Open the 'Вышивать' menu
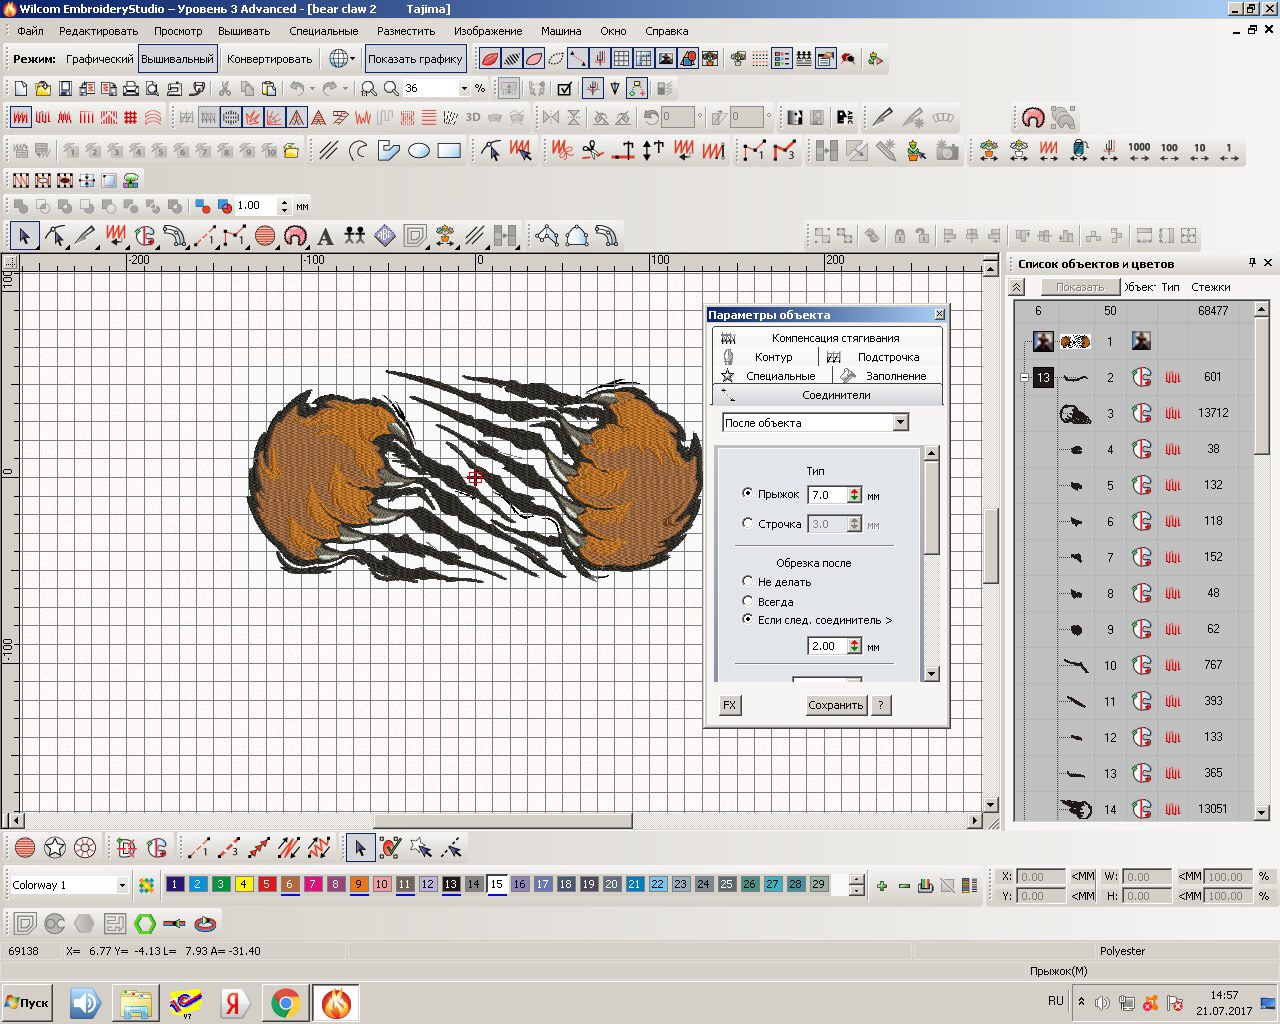 (244, 31)
